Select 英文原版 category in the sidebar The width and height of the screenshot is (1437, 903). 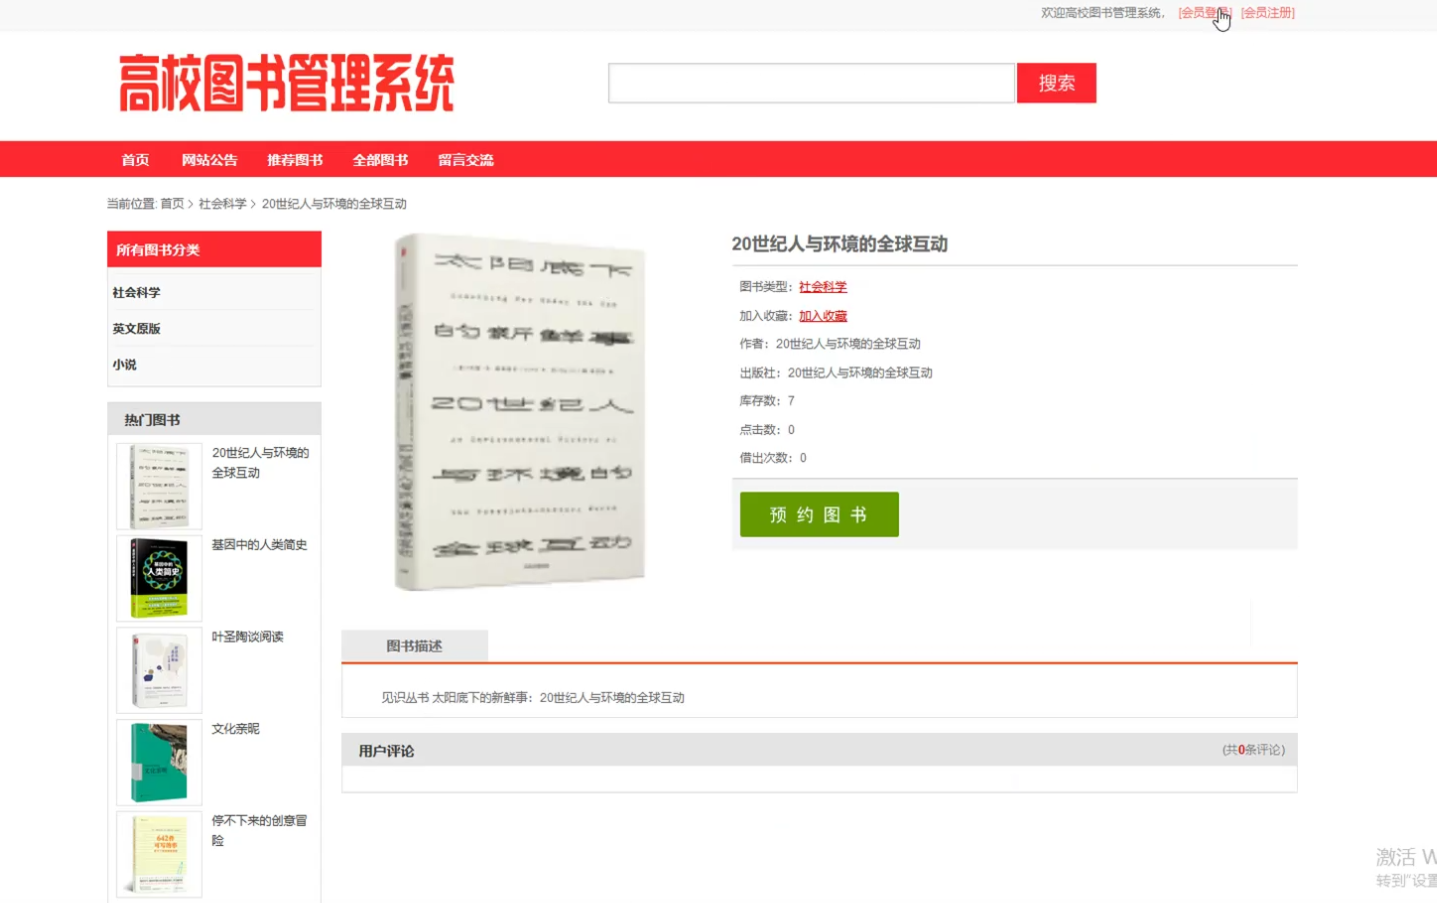(136, 329)
